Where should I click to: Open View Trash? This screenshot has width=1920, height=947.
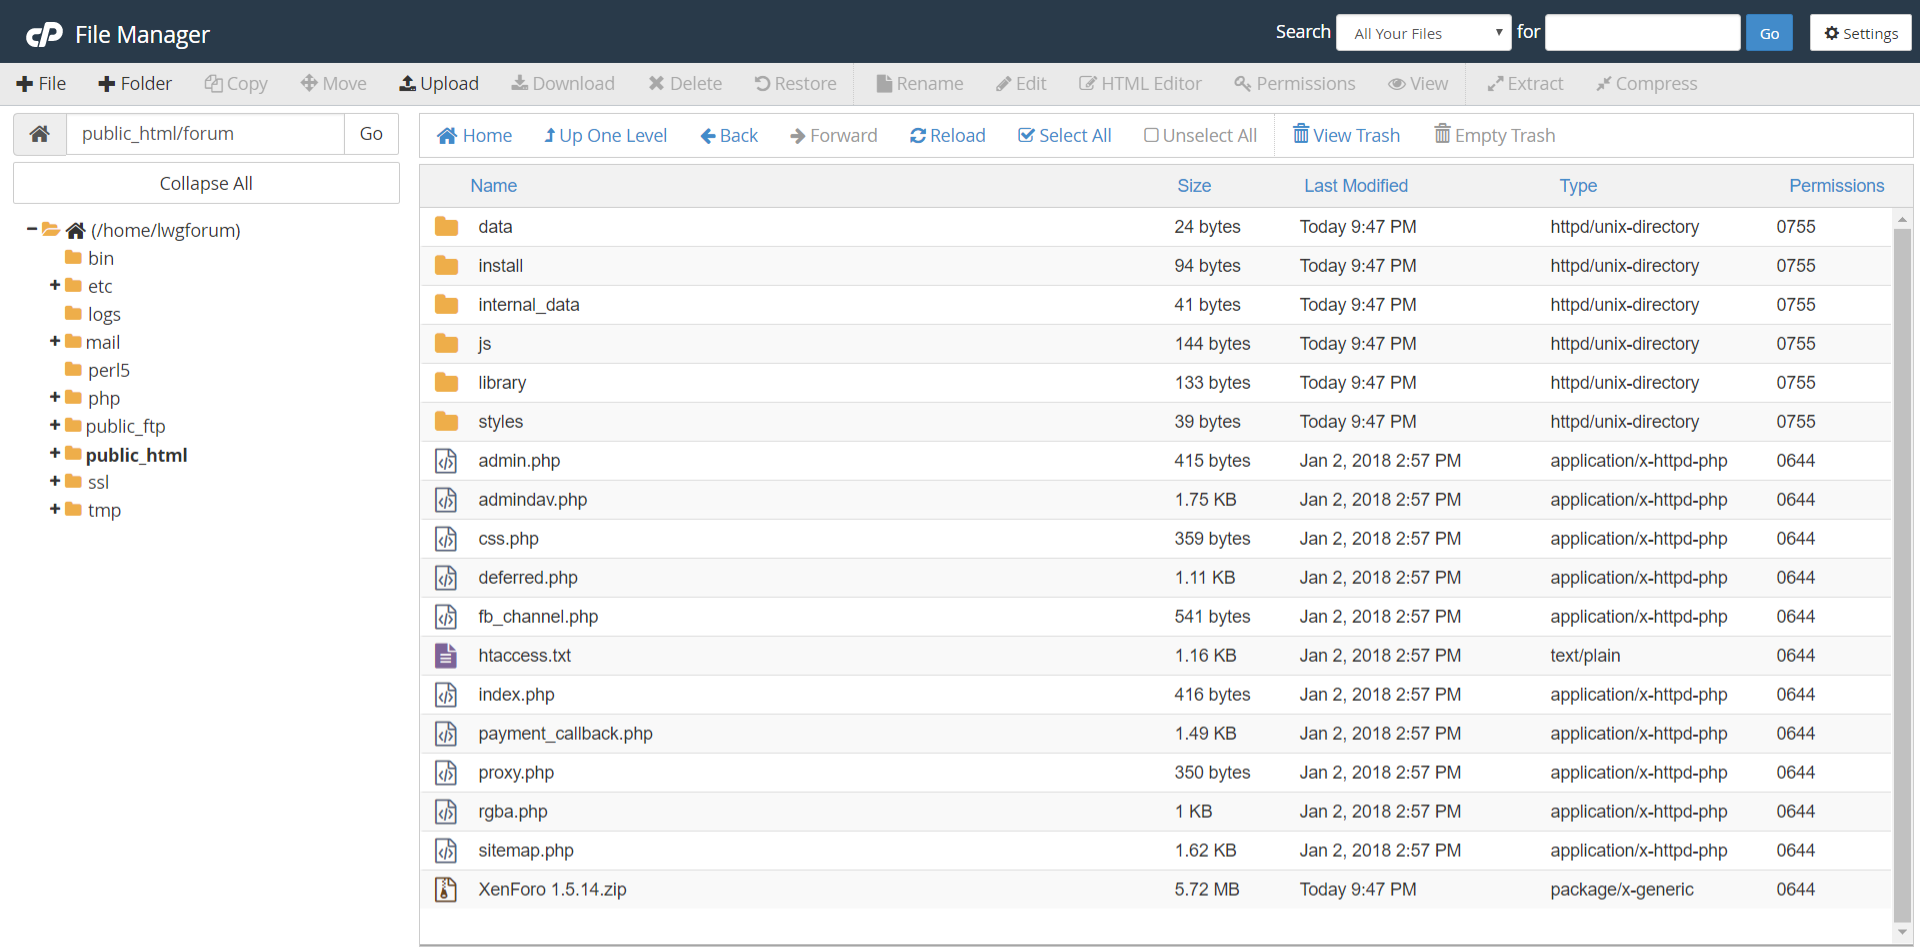click(1347, 135)
